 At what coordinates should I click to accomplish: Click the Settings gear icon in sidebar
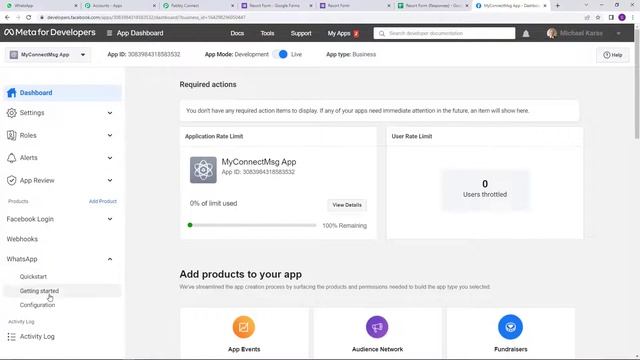(x=11, y=113)
